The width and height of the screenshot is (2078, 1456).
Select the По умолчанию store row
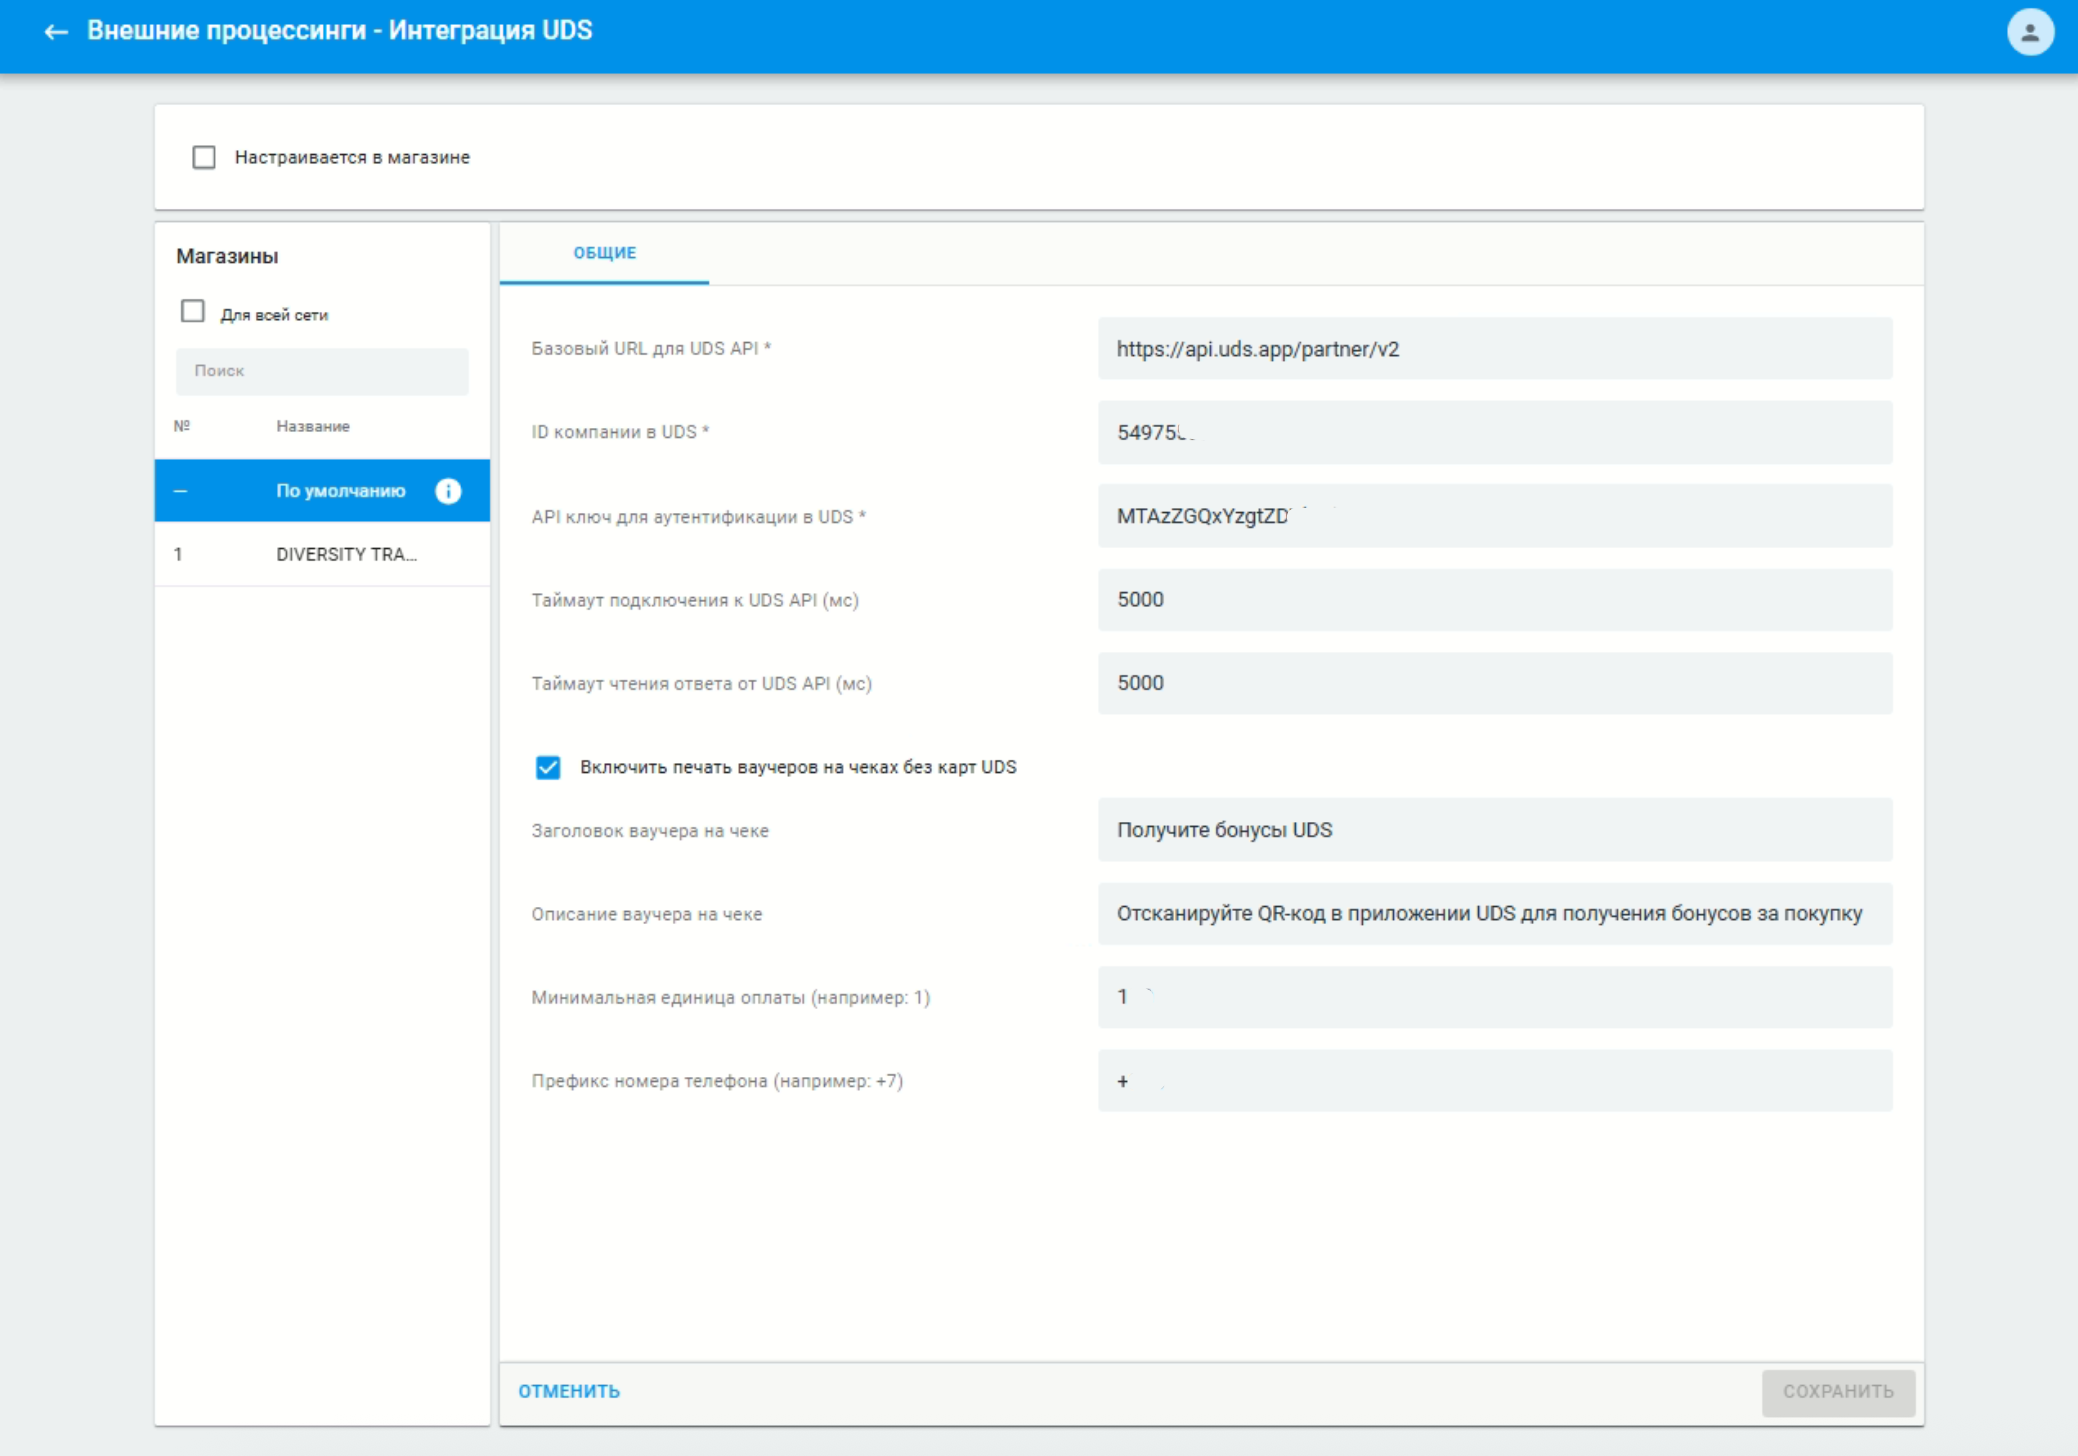pyautogui.click(x=322, y=491)
